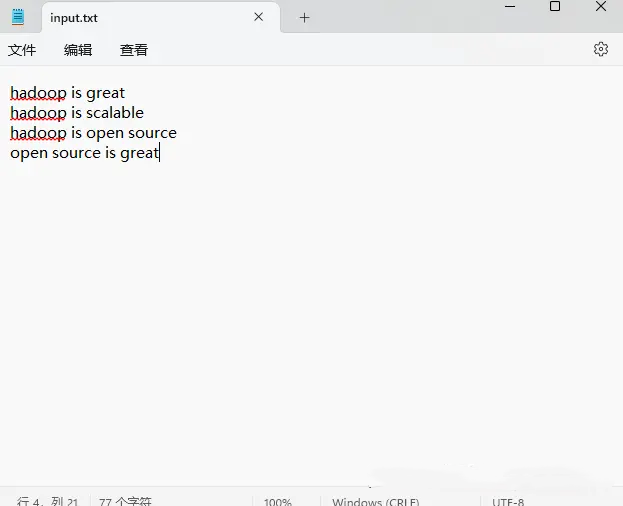Click the line "hadoop is great"
Image resolution: width=623 pixels, height=506 pixels.
[68, 93]
